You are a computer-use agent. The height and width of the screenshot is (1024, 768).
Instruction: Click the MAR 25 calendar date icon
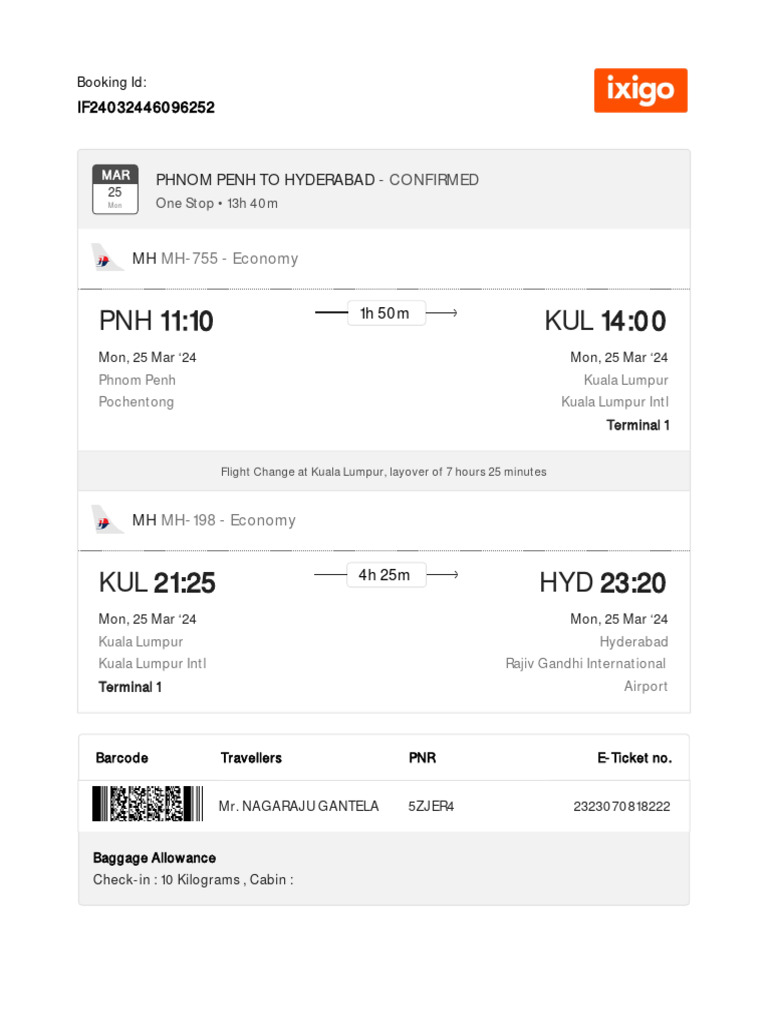pos(115,189)
